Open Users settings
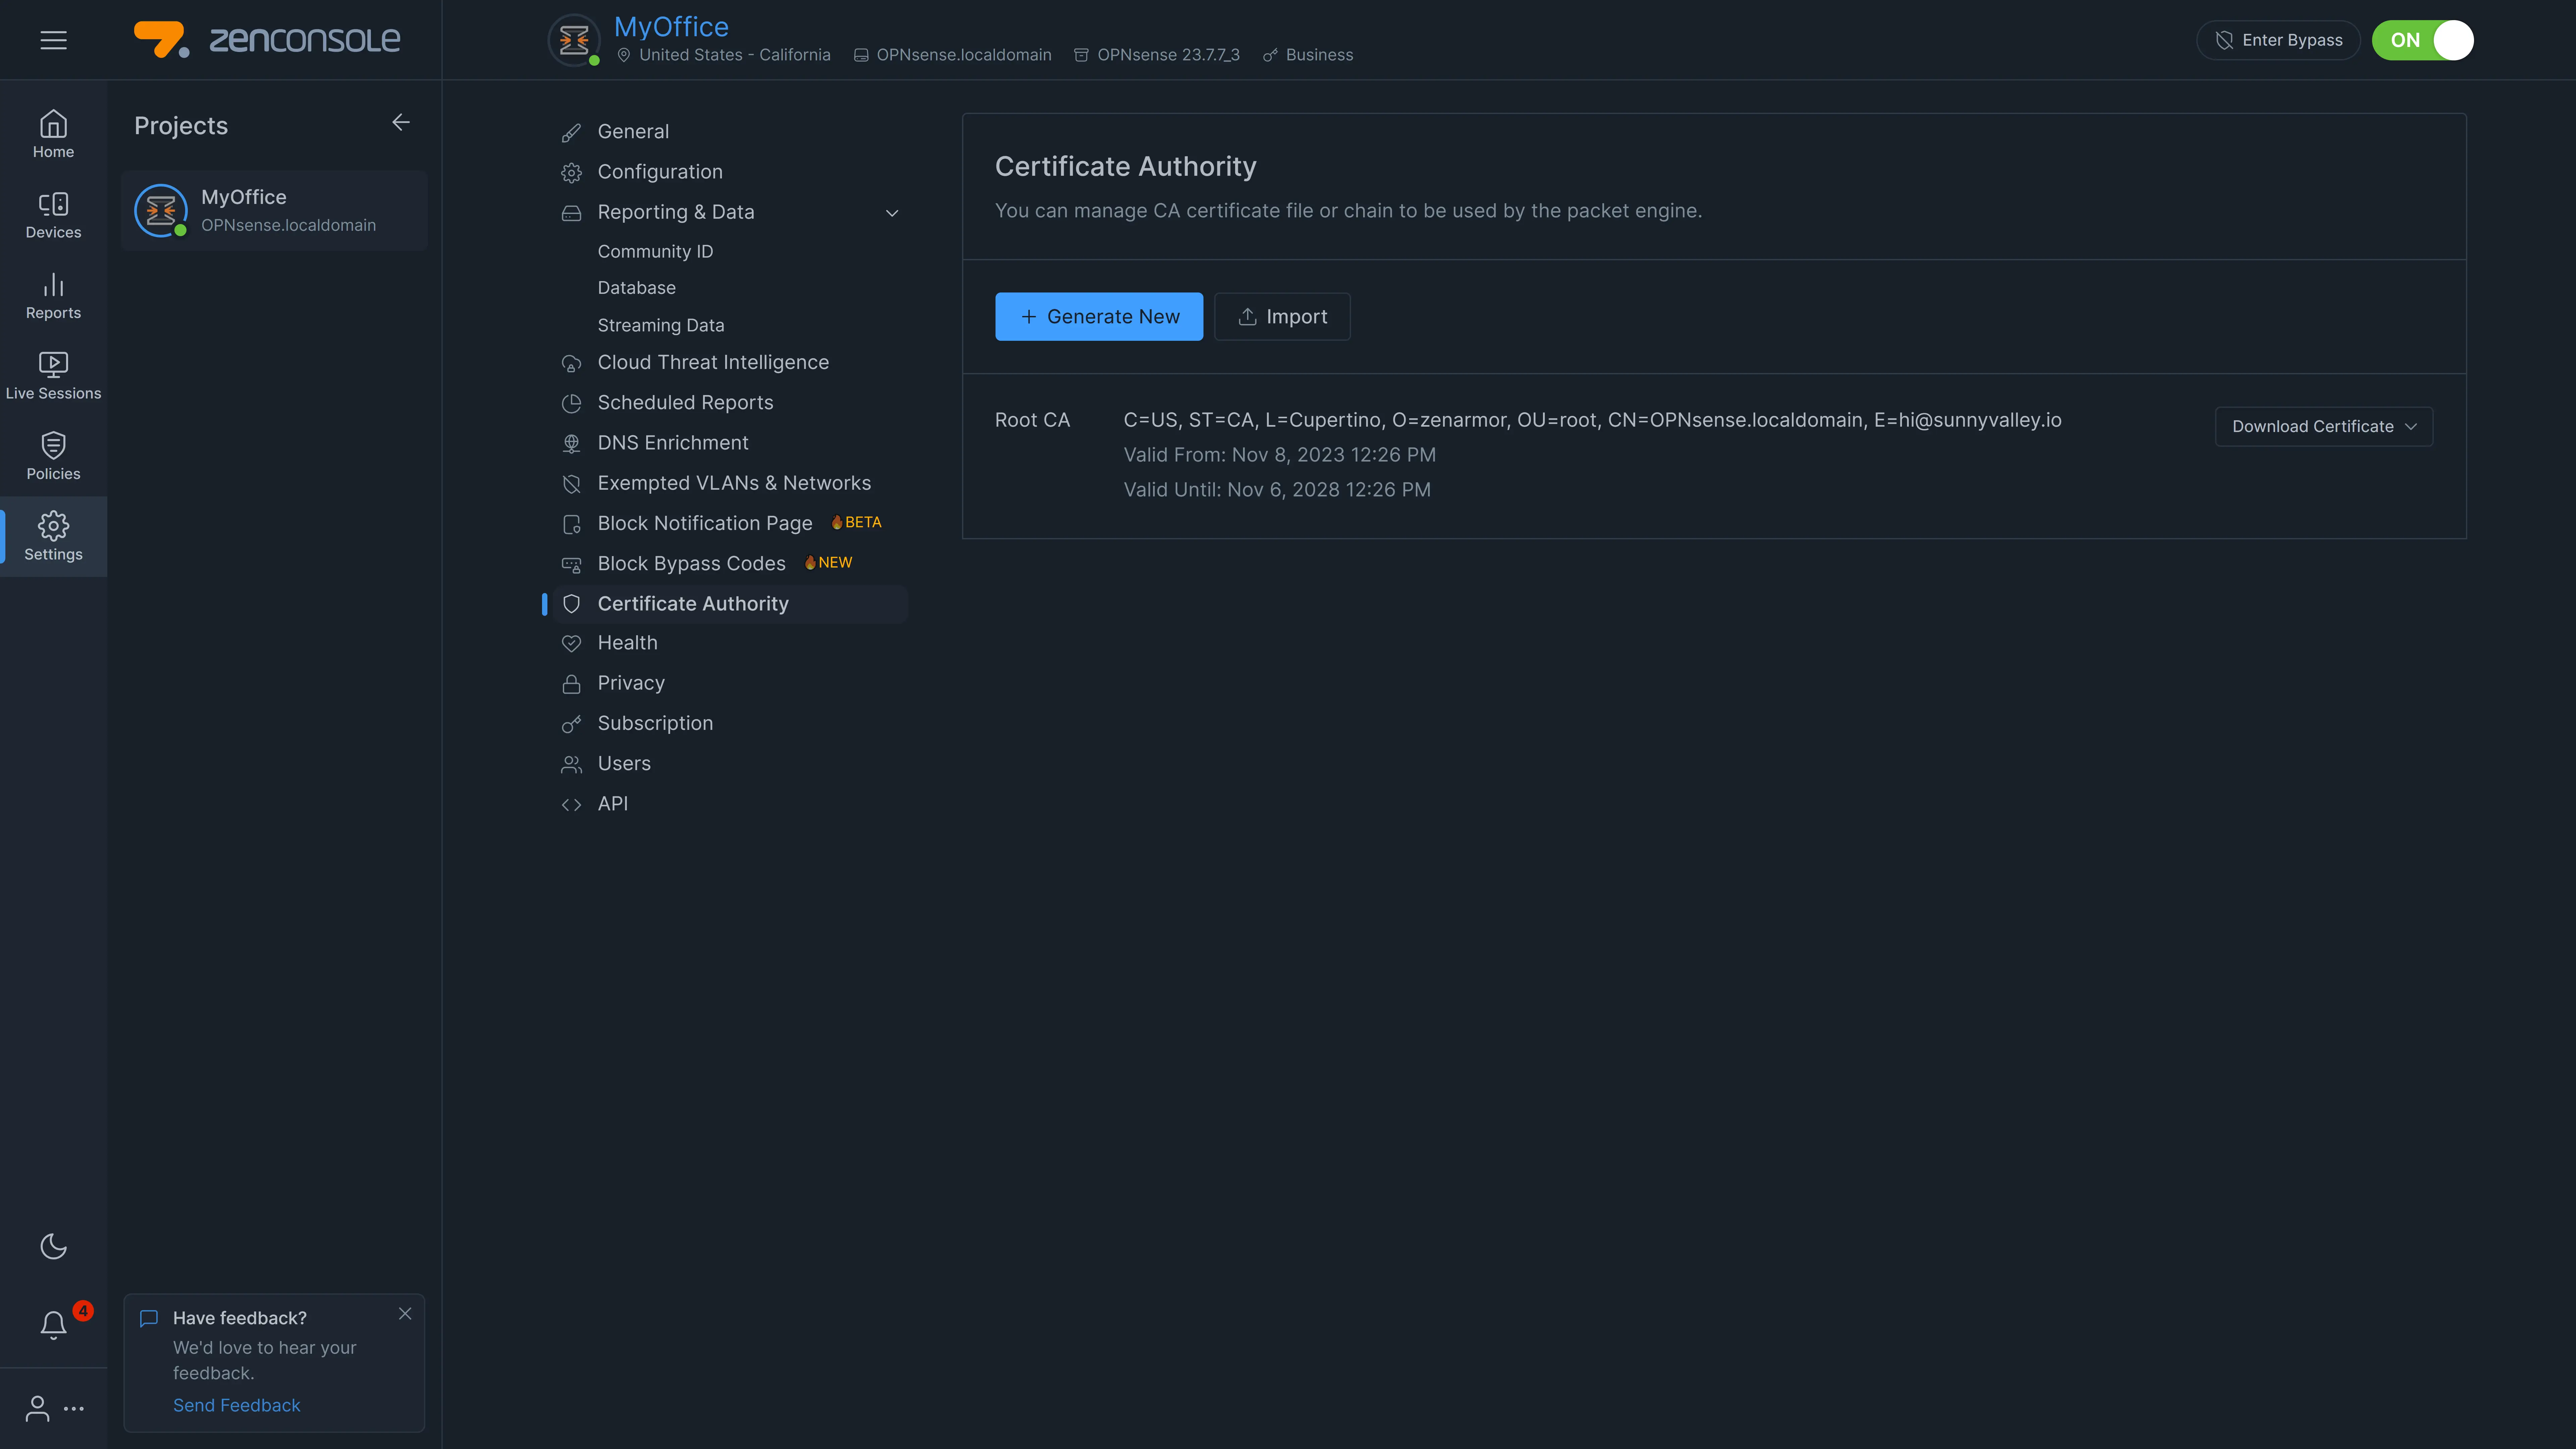 pos(624,764)
